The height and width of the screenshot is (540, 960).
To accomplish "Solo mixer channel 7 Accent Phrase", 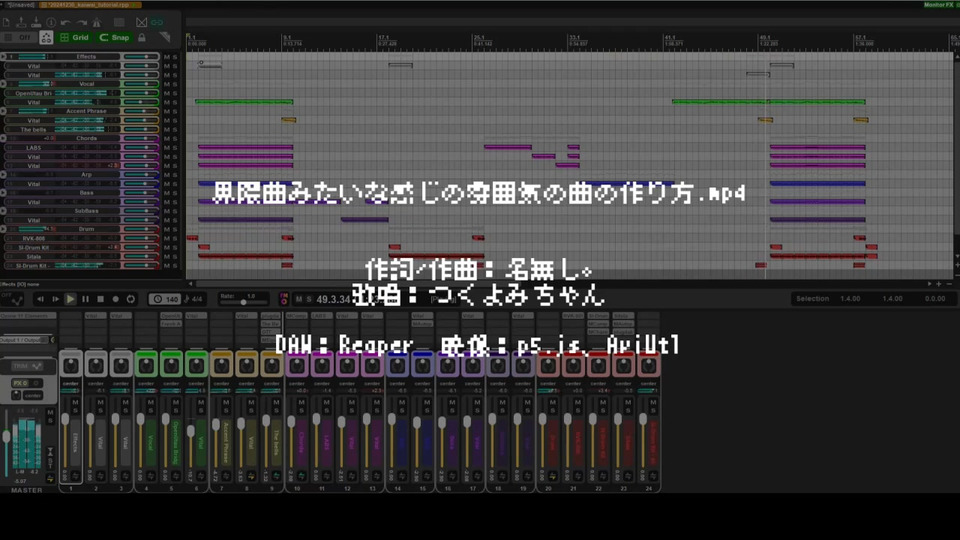I will (226, 410).
